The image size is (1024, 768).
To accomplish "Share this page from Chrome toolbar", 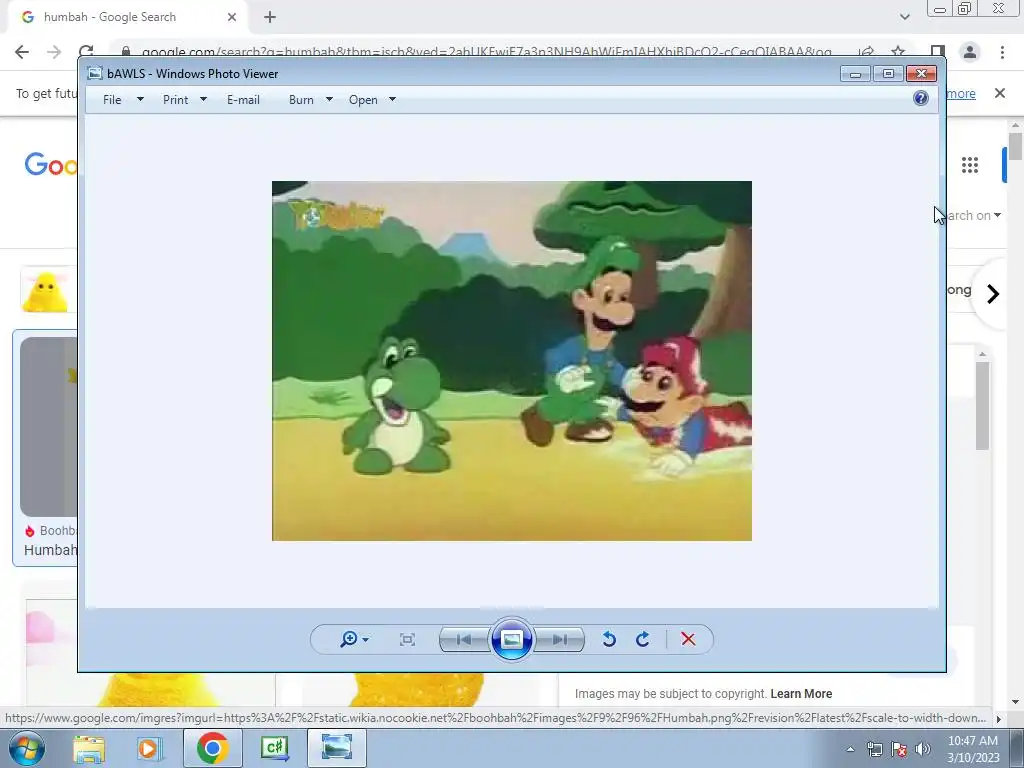I will point(867,52).
